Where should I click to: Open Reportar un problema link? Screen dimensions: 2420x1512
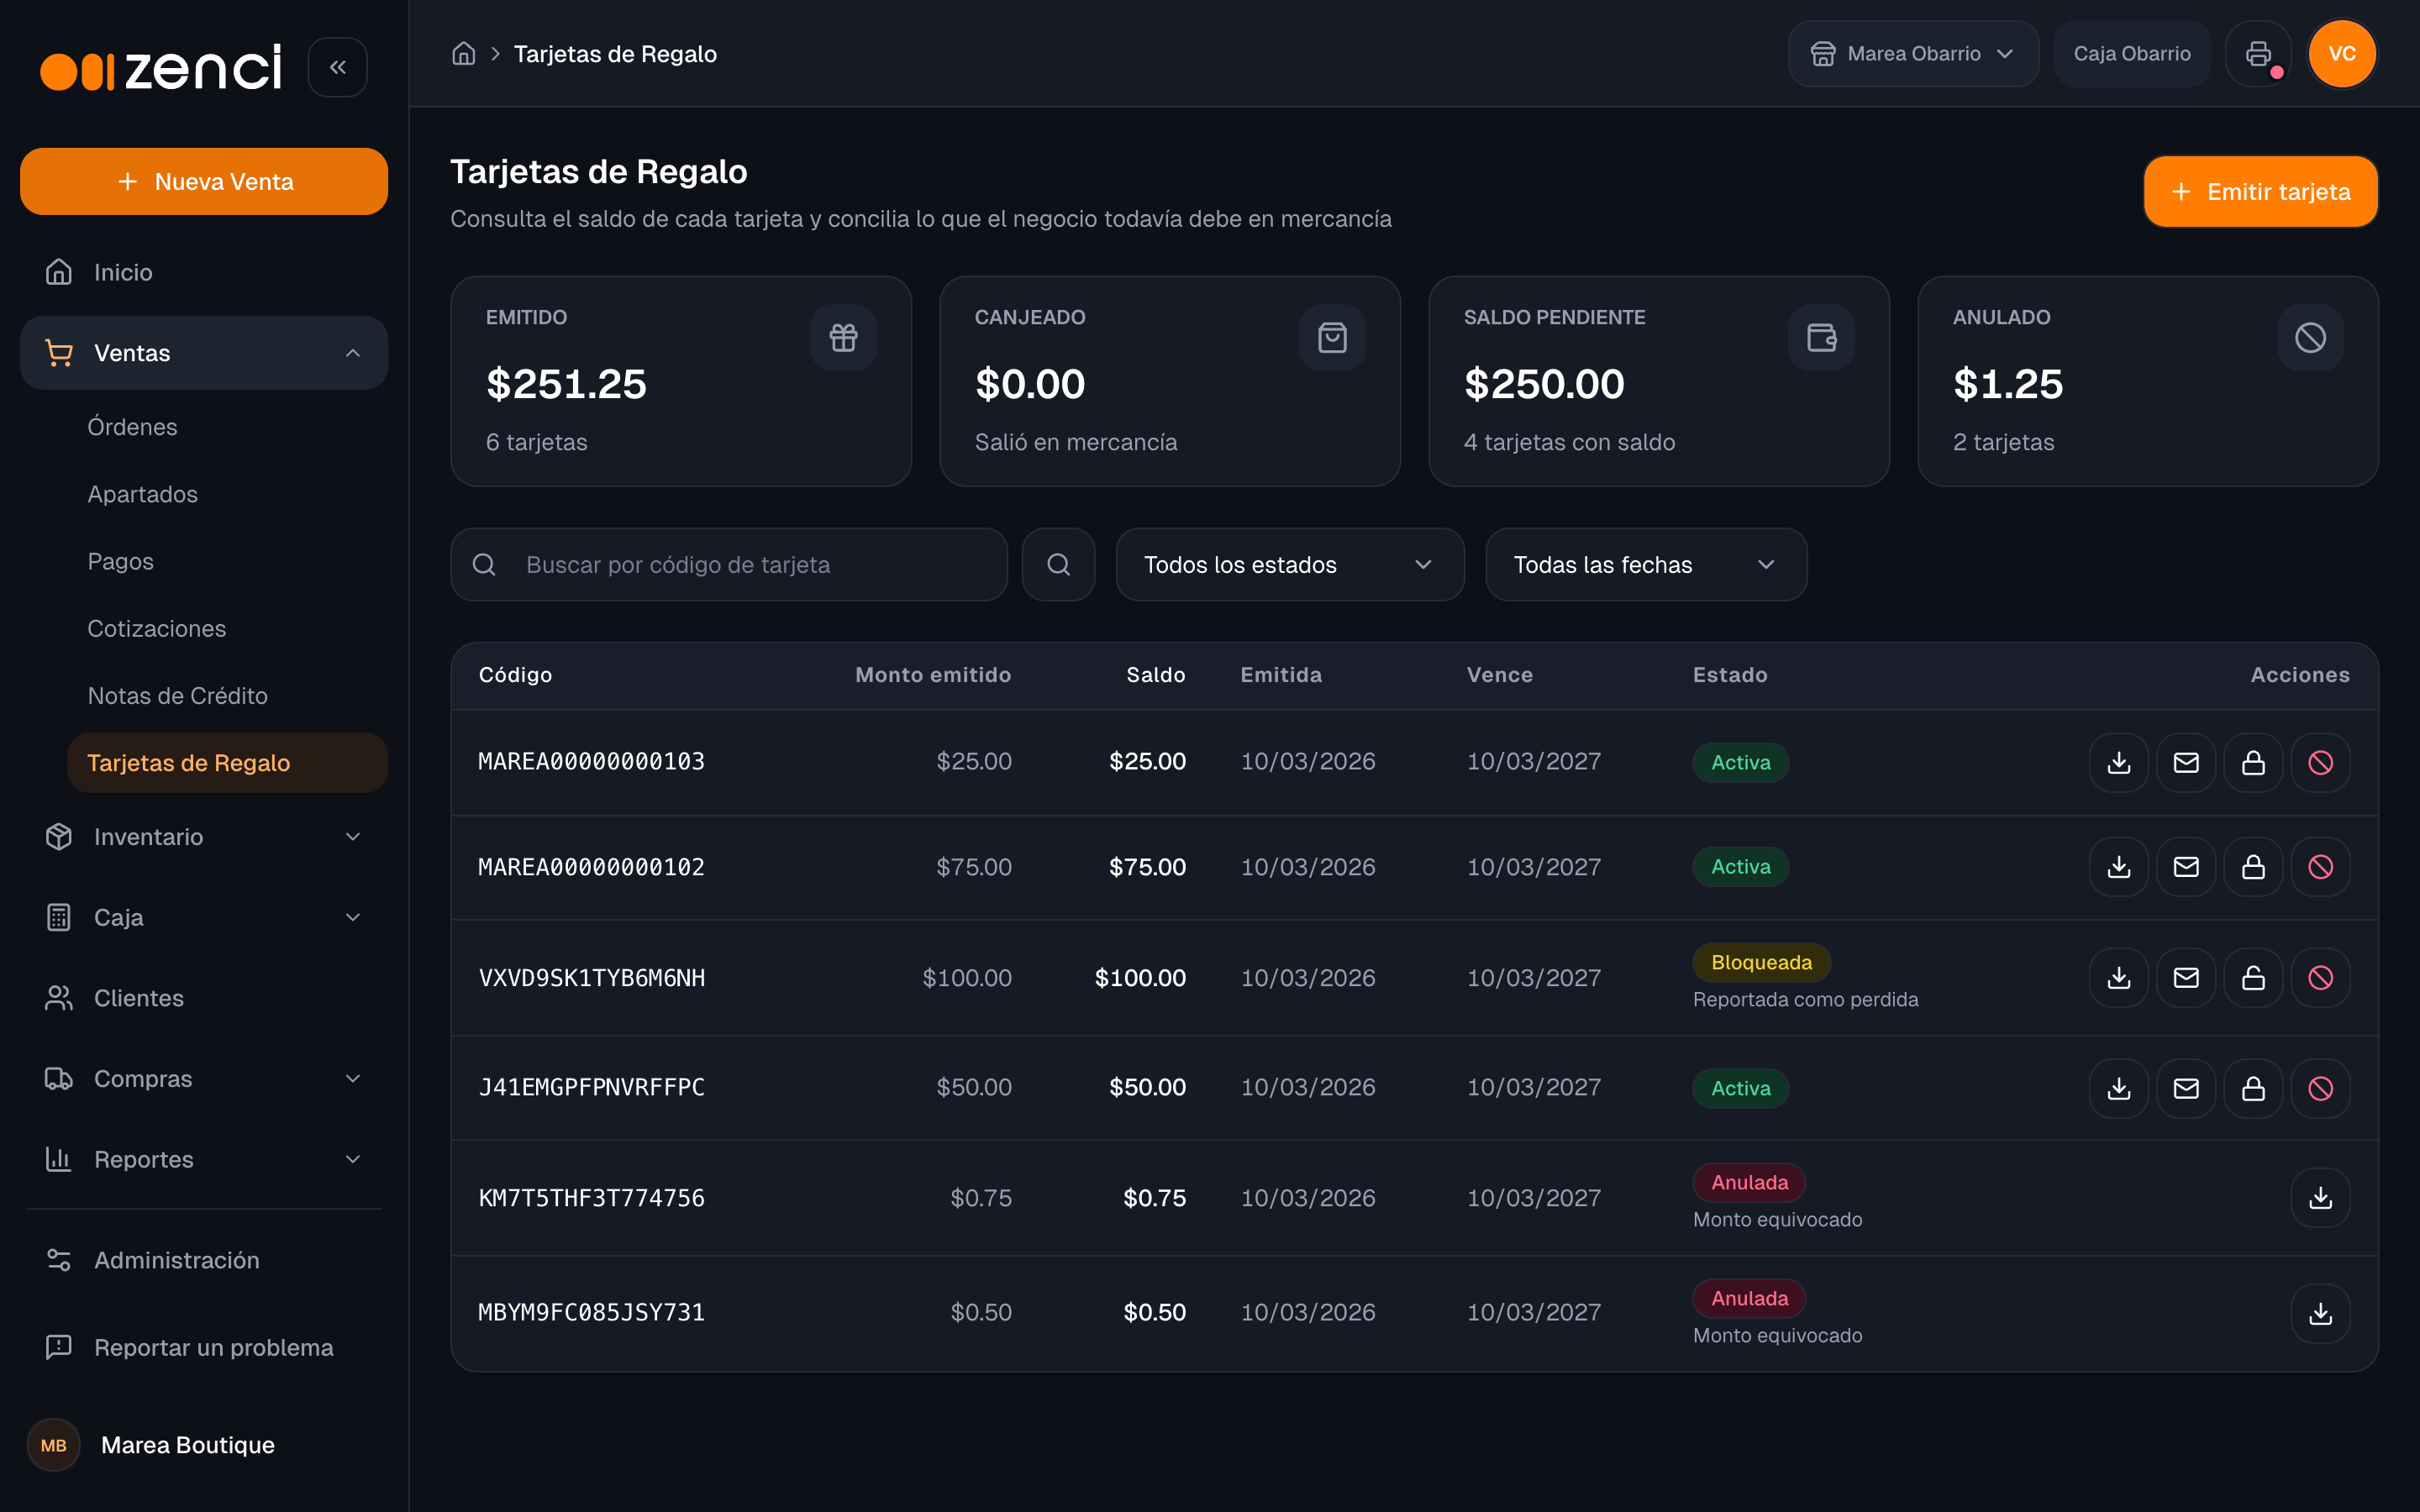[x=204, y=1347]
